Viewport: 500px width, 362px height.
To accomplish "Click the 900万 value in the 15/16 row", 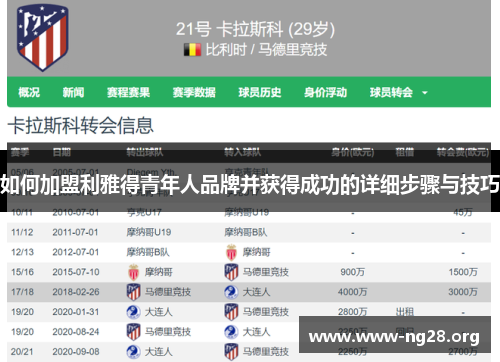I will click(353, 272).
